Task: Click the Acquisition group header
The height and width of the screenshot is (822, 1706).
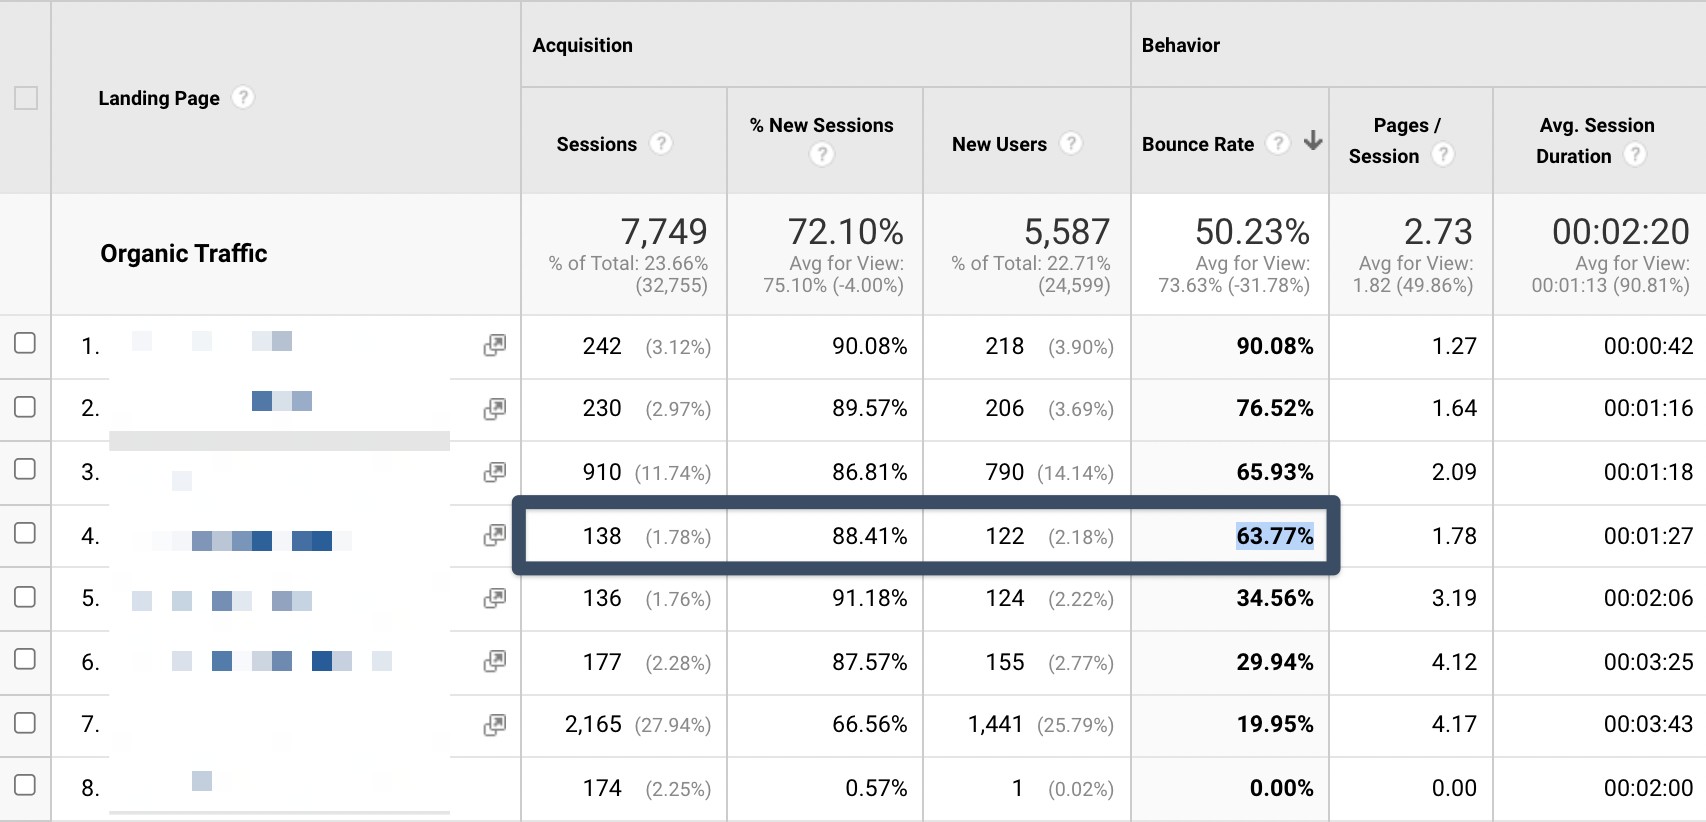Action: pyautogui.click(x=583, y=45)
